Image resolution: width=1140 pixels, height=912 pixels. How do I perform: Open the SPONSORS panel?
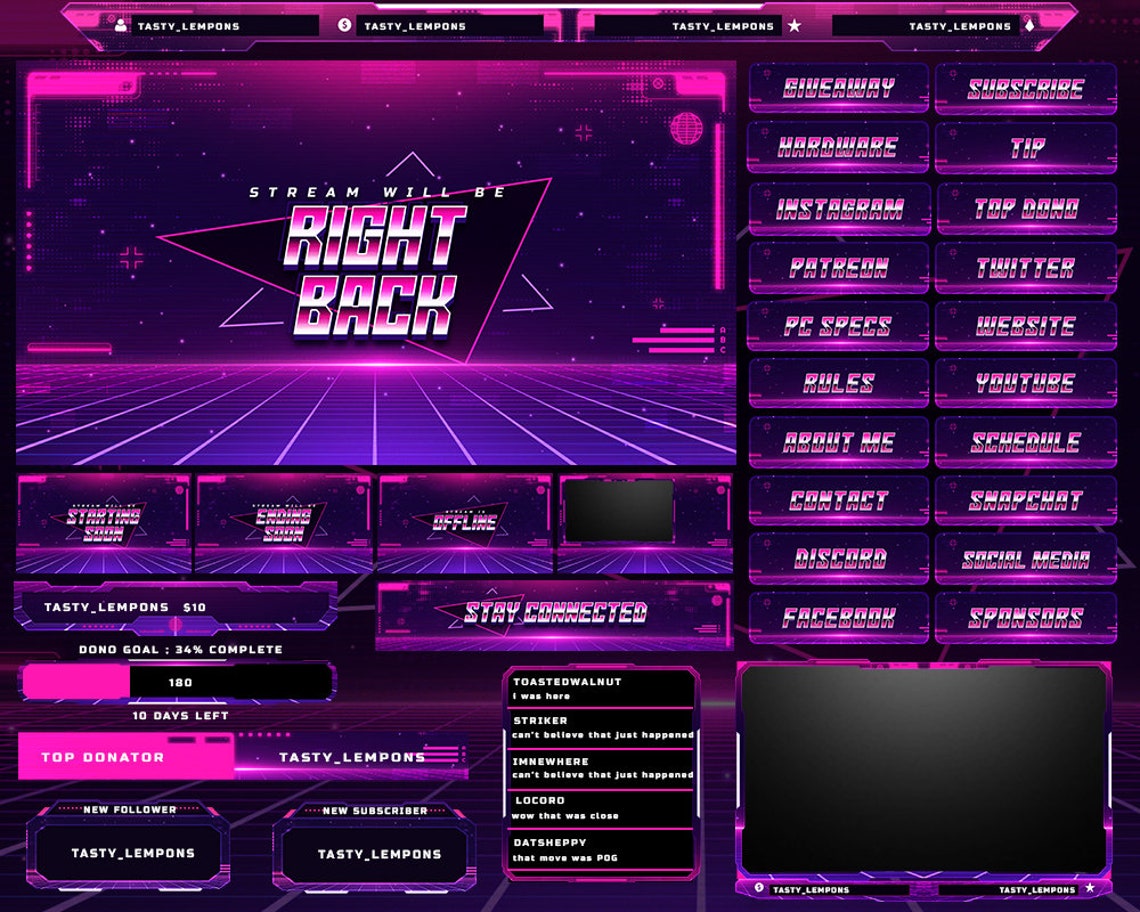coord(1027,615)
